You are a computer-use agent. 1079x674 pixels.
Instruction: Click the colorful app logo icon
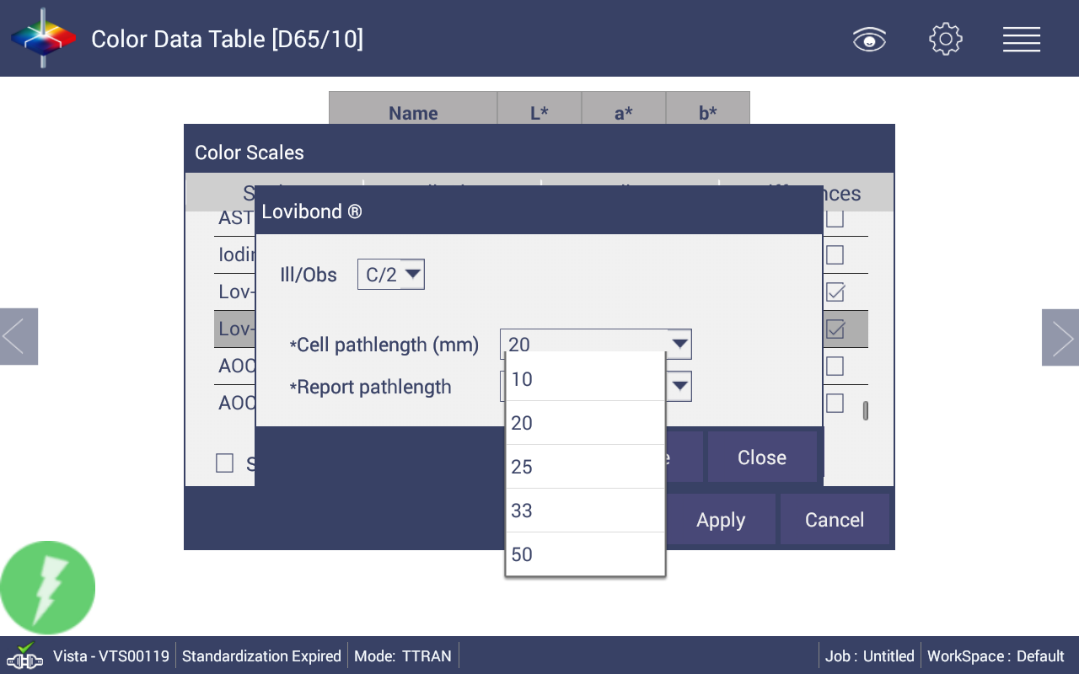[x=43, y=38]
